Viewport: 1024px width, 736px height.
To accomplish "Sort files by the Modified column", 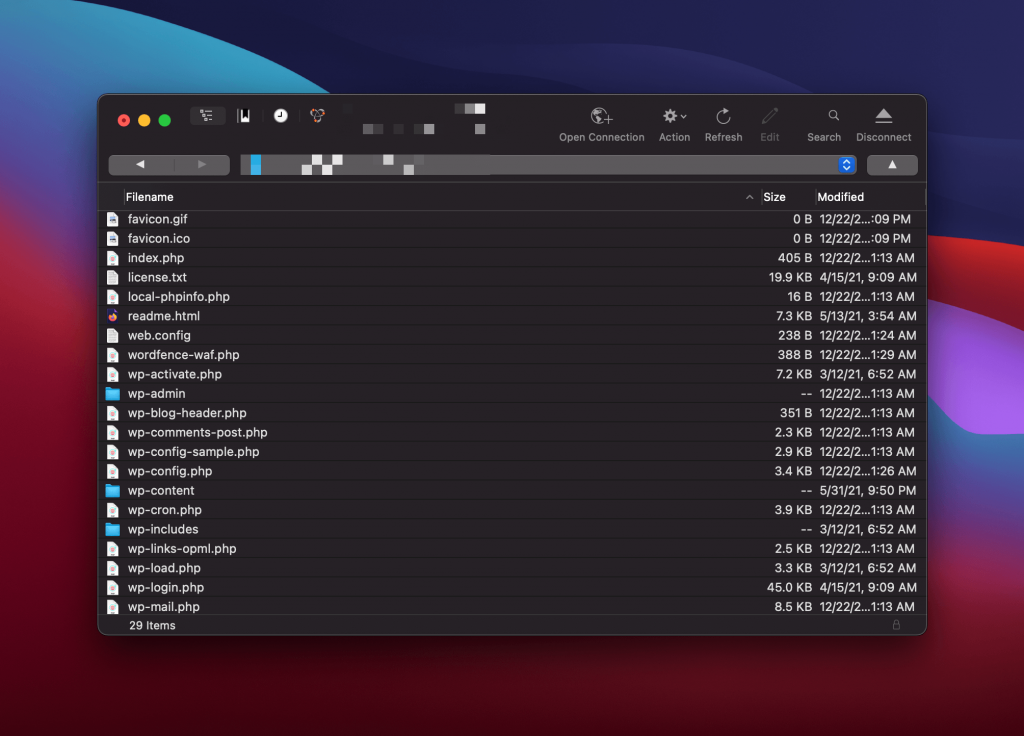I will pos(840,197).
